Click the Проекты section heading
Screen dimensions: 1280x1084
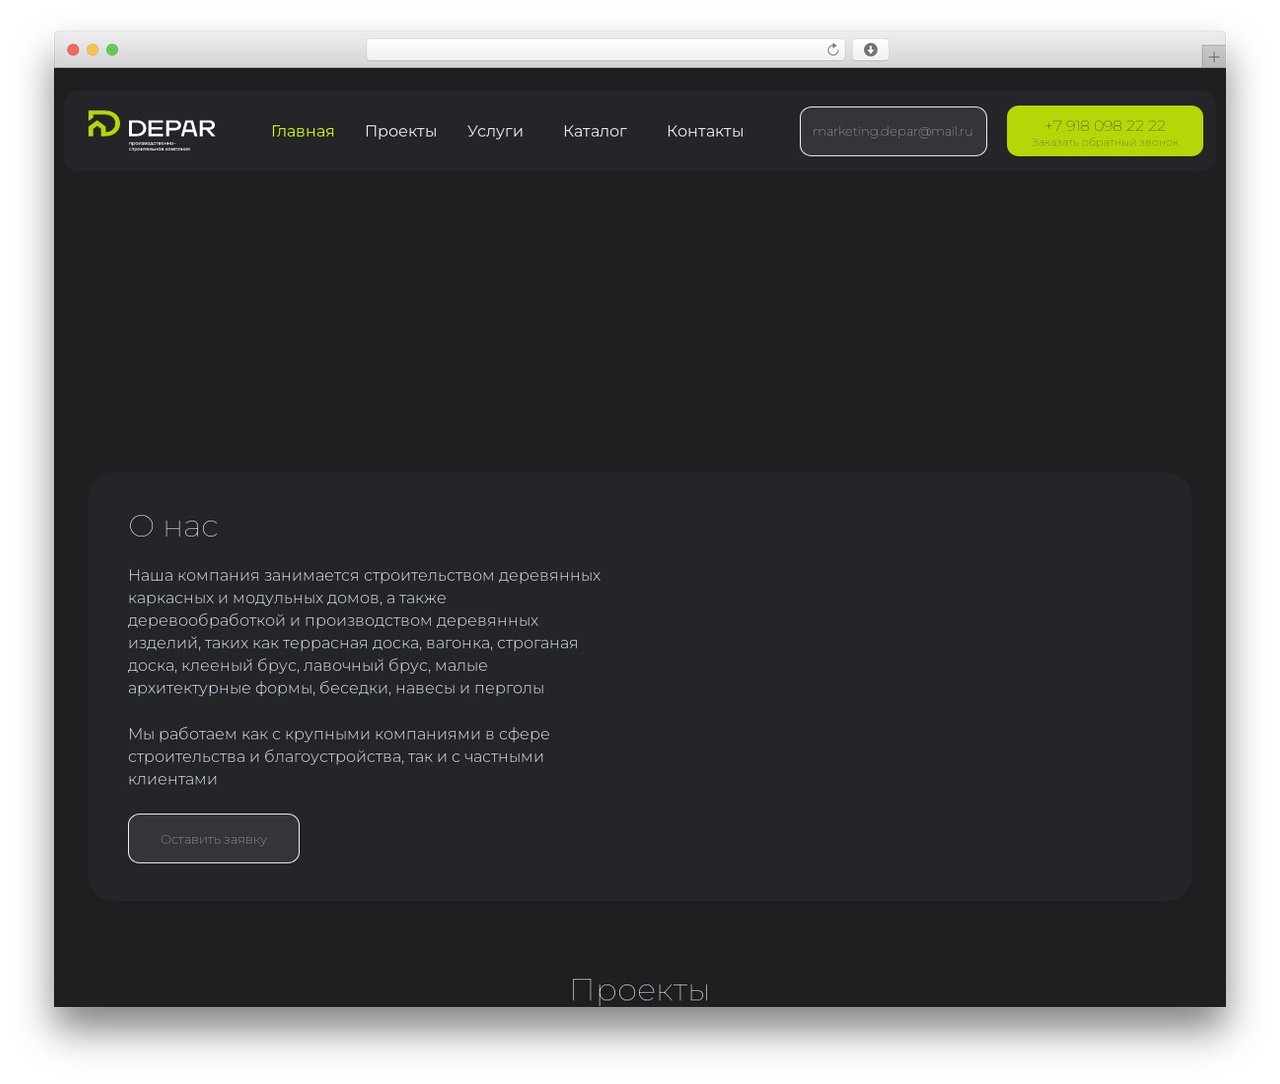click(x=640, y=990)
